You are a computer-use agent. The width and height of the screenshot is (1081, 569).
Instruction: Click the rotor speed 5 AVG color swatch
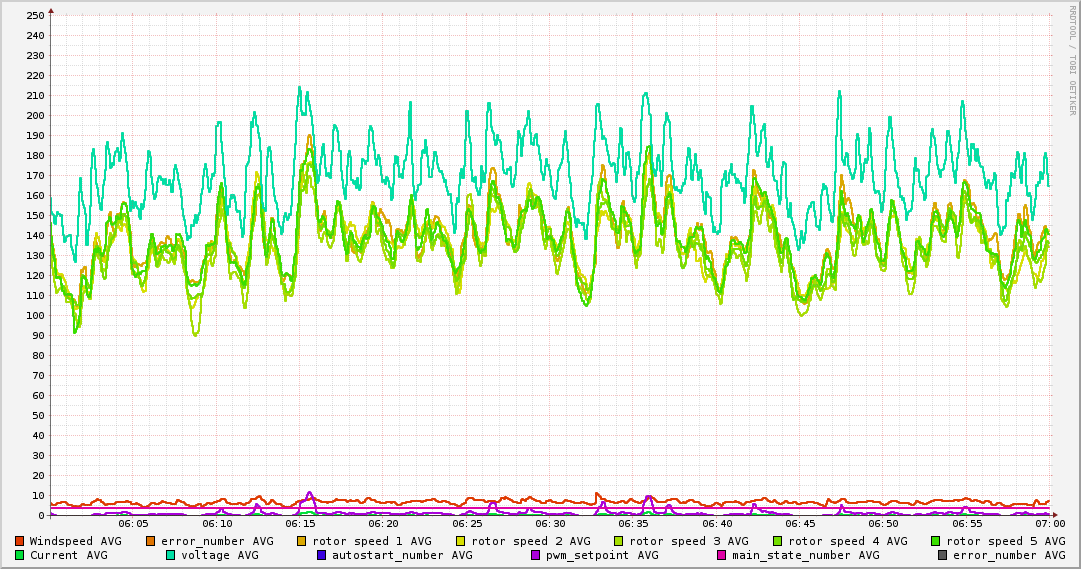click(x=936, y=541)
